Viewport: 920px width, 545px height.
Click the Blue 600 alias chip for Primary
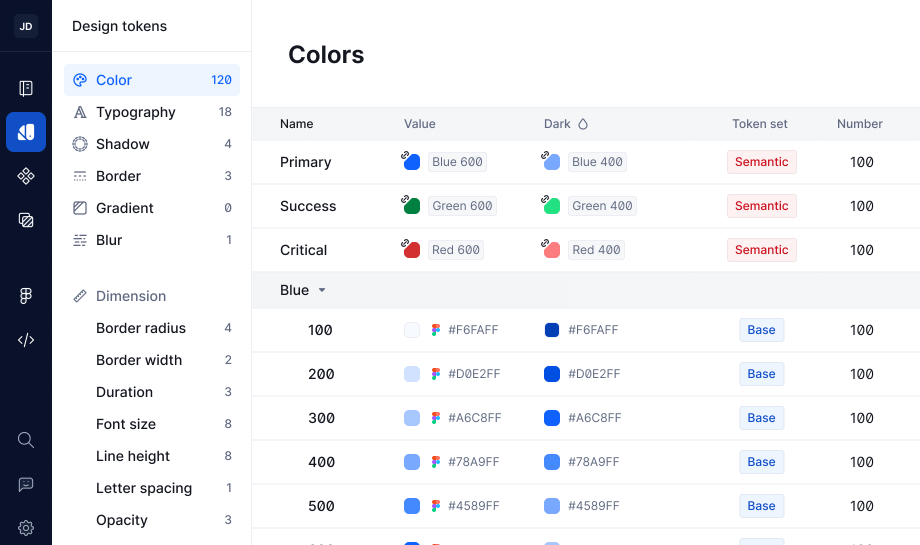click(x=457, y=162)
